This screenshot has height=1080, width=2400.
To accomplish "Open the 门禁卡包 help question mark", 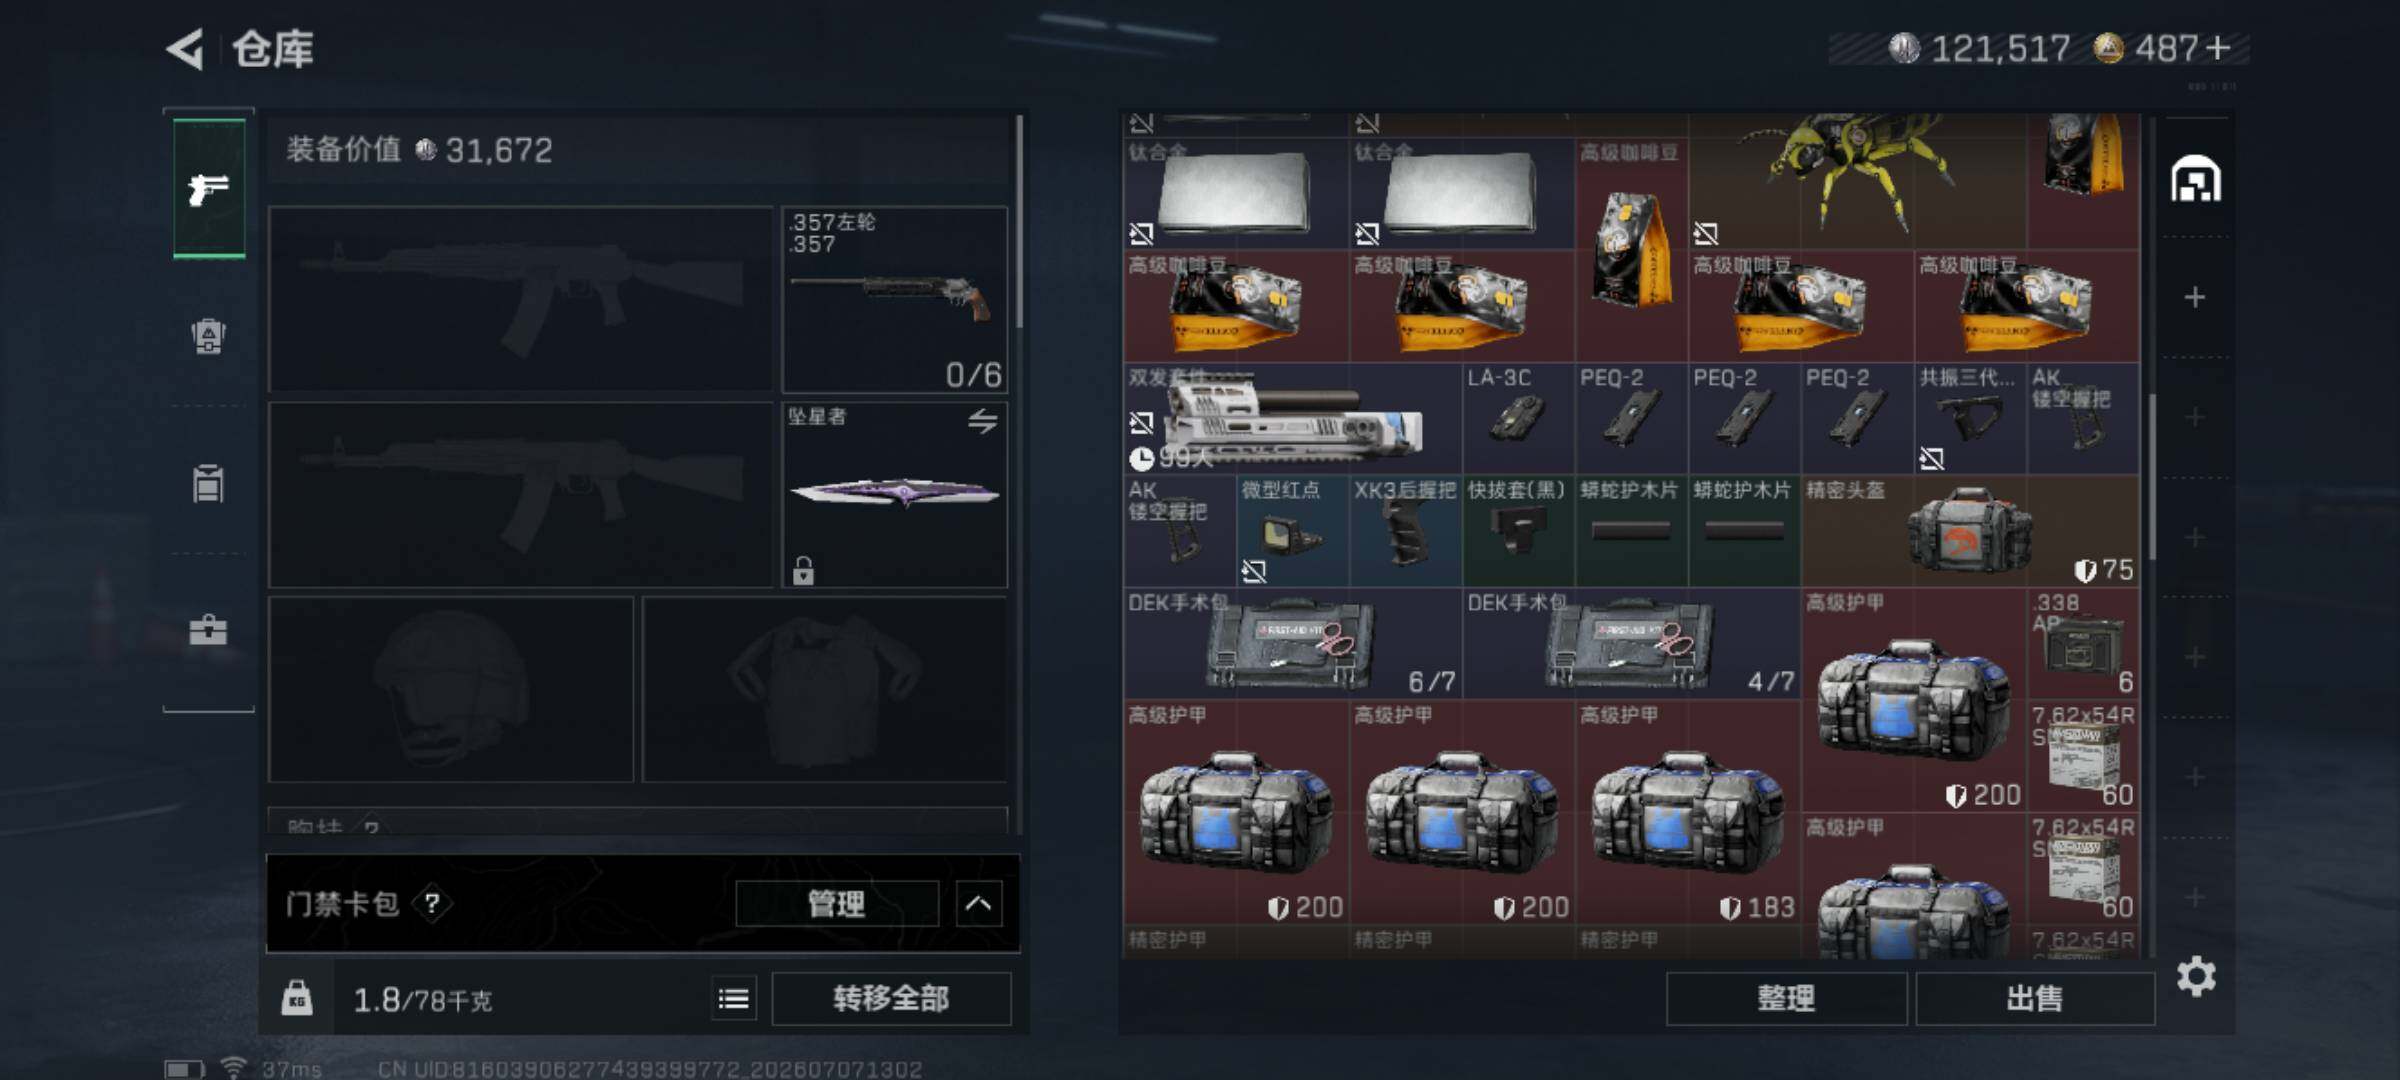I will 432,904.
